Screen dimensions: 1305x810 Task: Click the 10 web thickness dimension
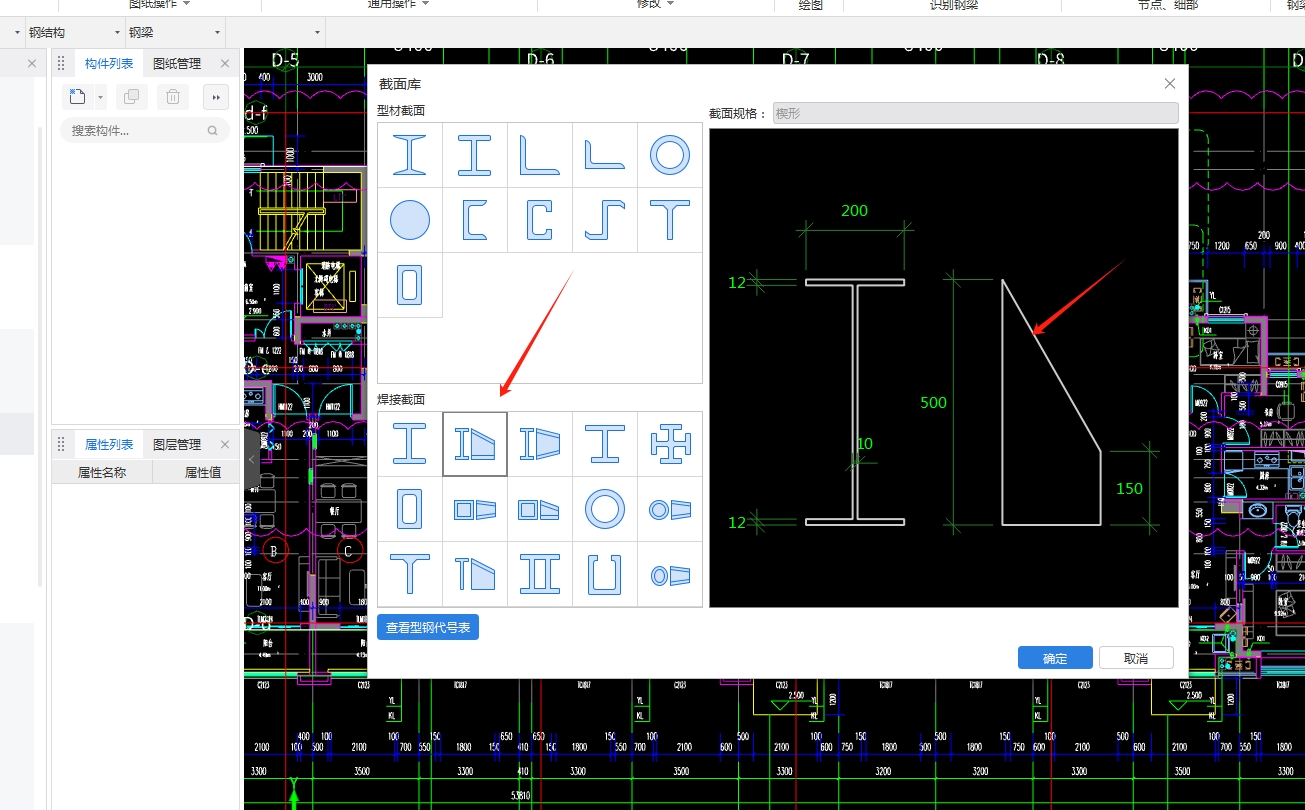click(865, 444)
